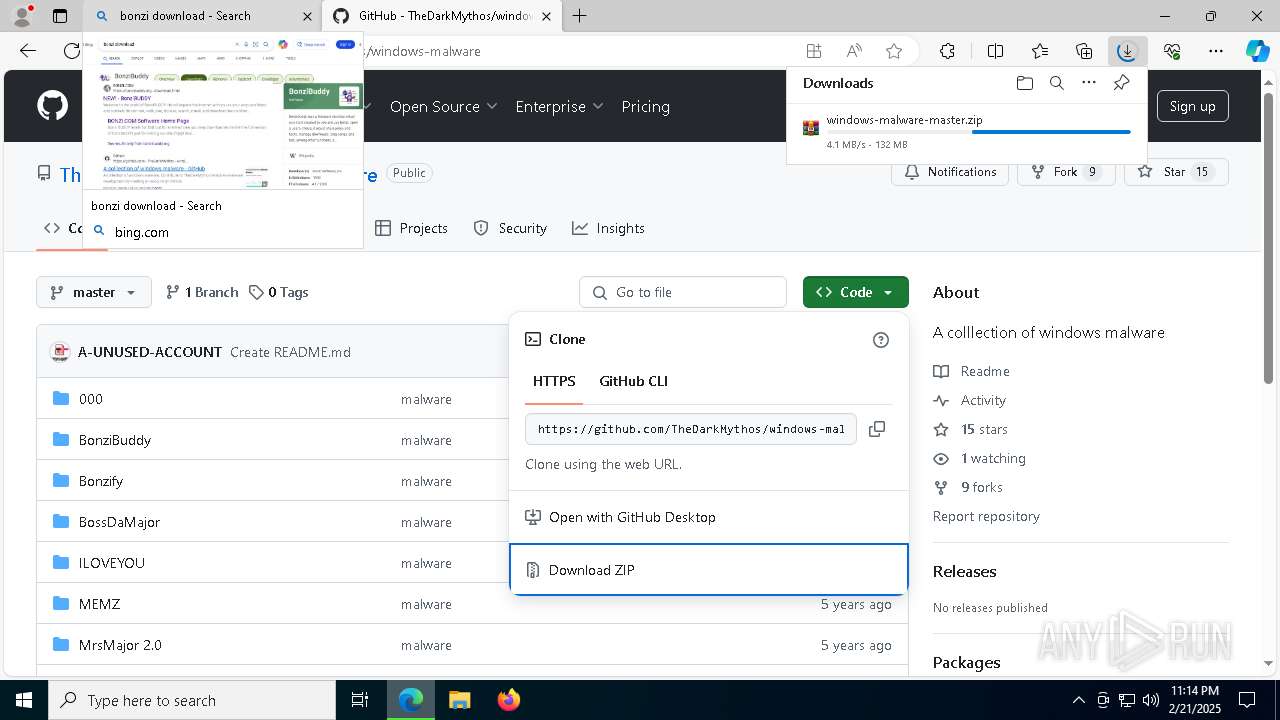
Task: Open Task View on taskbar
Action: 360,700
